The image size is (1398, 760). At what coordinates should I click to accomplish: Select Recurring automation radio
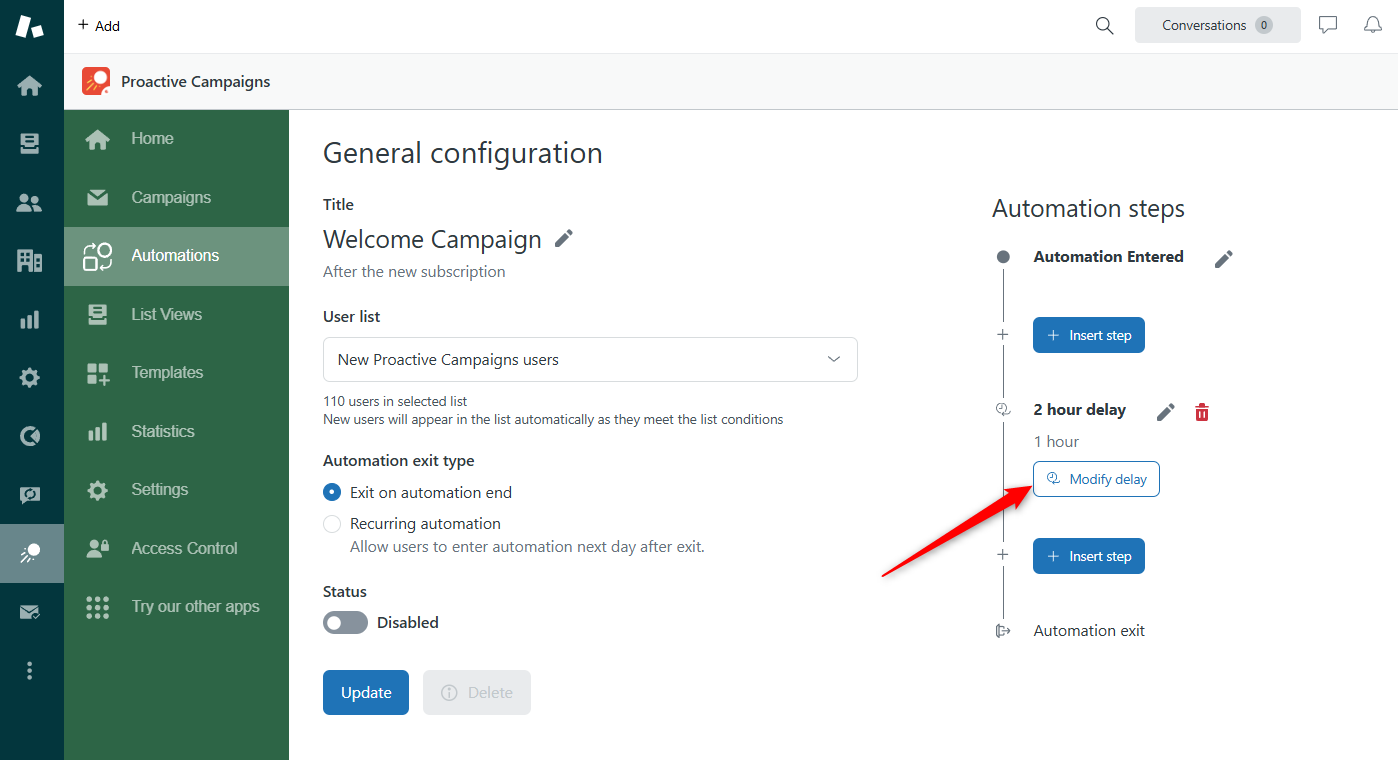[332, 523]
